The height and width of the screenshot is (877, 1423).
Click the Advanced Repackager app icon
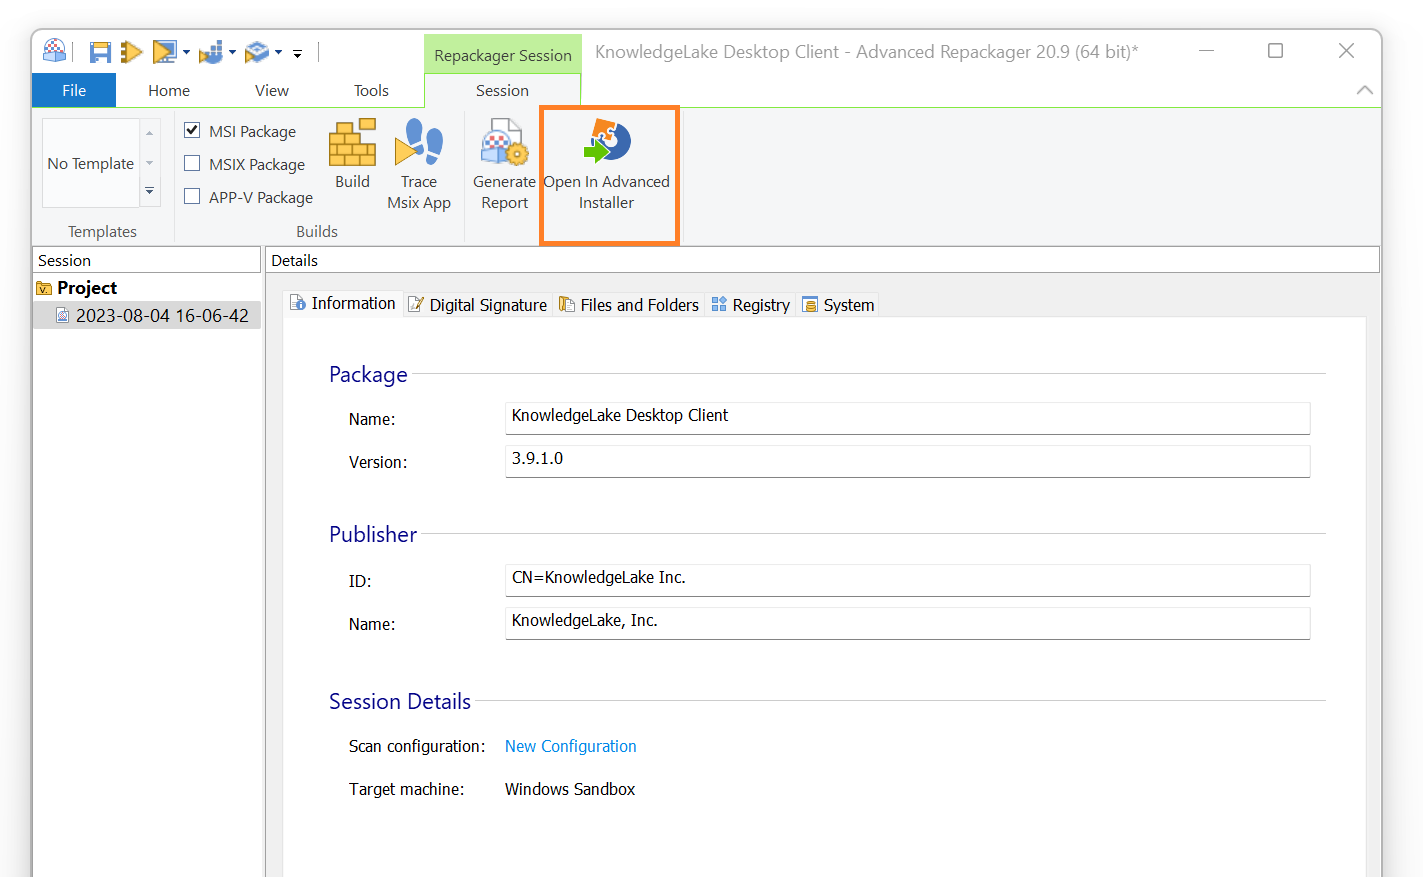click(55, 50)
